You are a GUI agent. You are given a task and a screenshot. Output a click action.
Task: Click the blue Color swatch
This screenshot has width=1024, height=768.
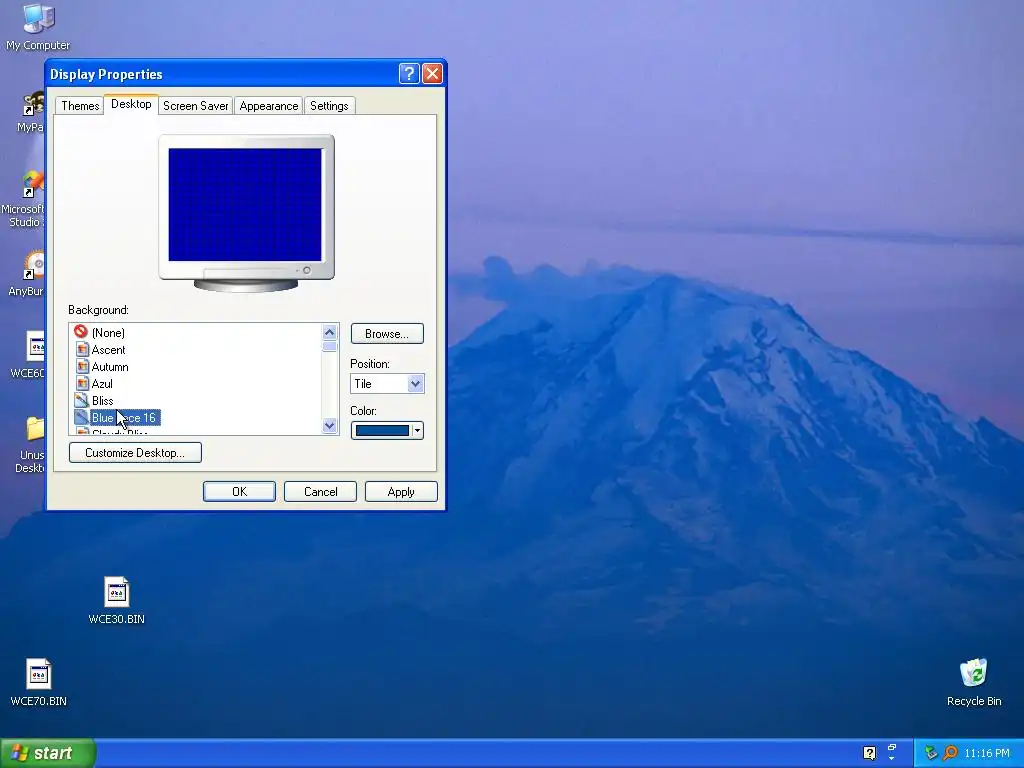382,430
